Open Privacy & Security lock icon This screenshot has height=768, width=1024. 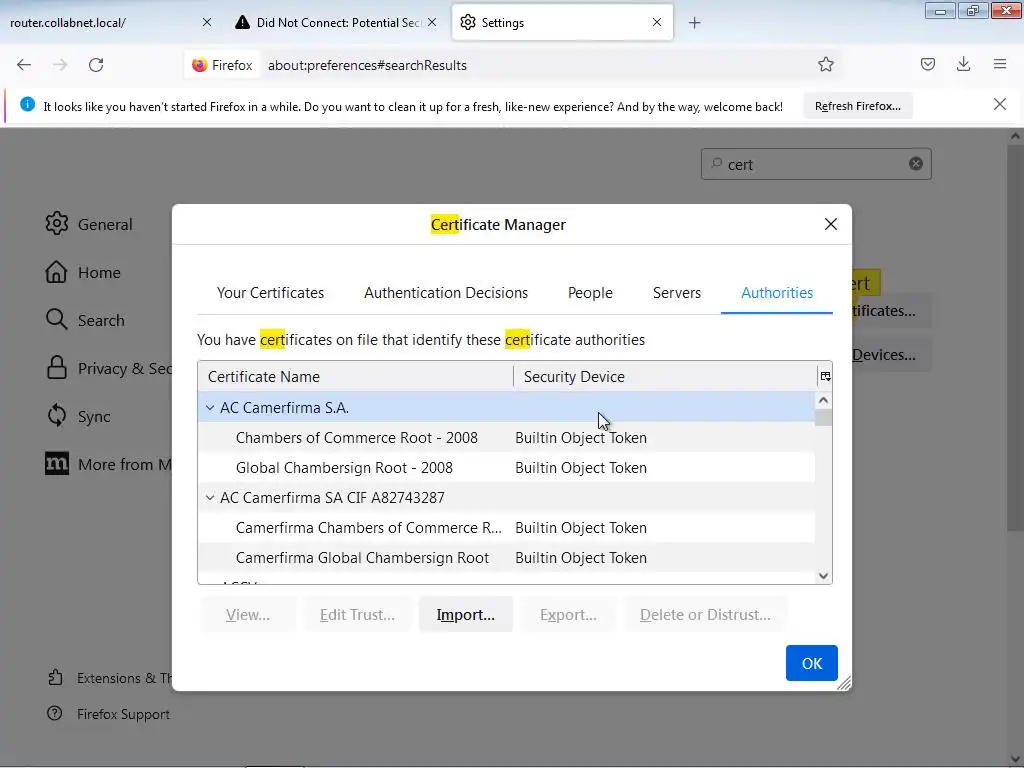[x=57, y=368]
